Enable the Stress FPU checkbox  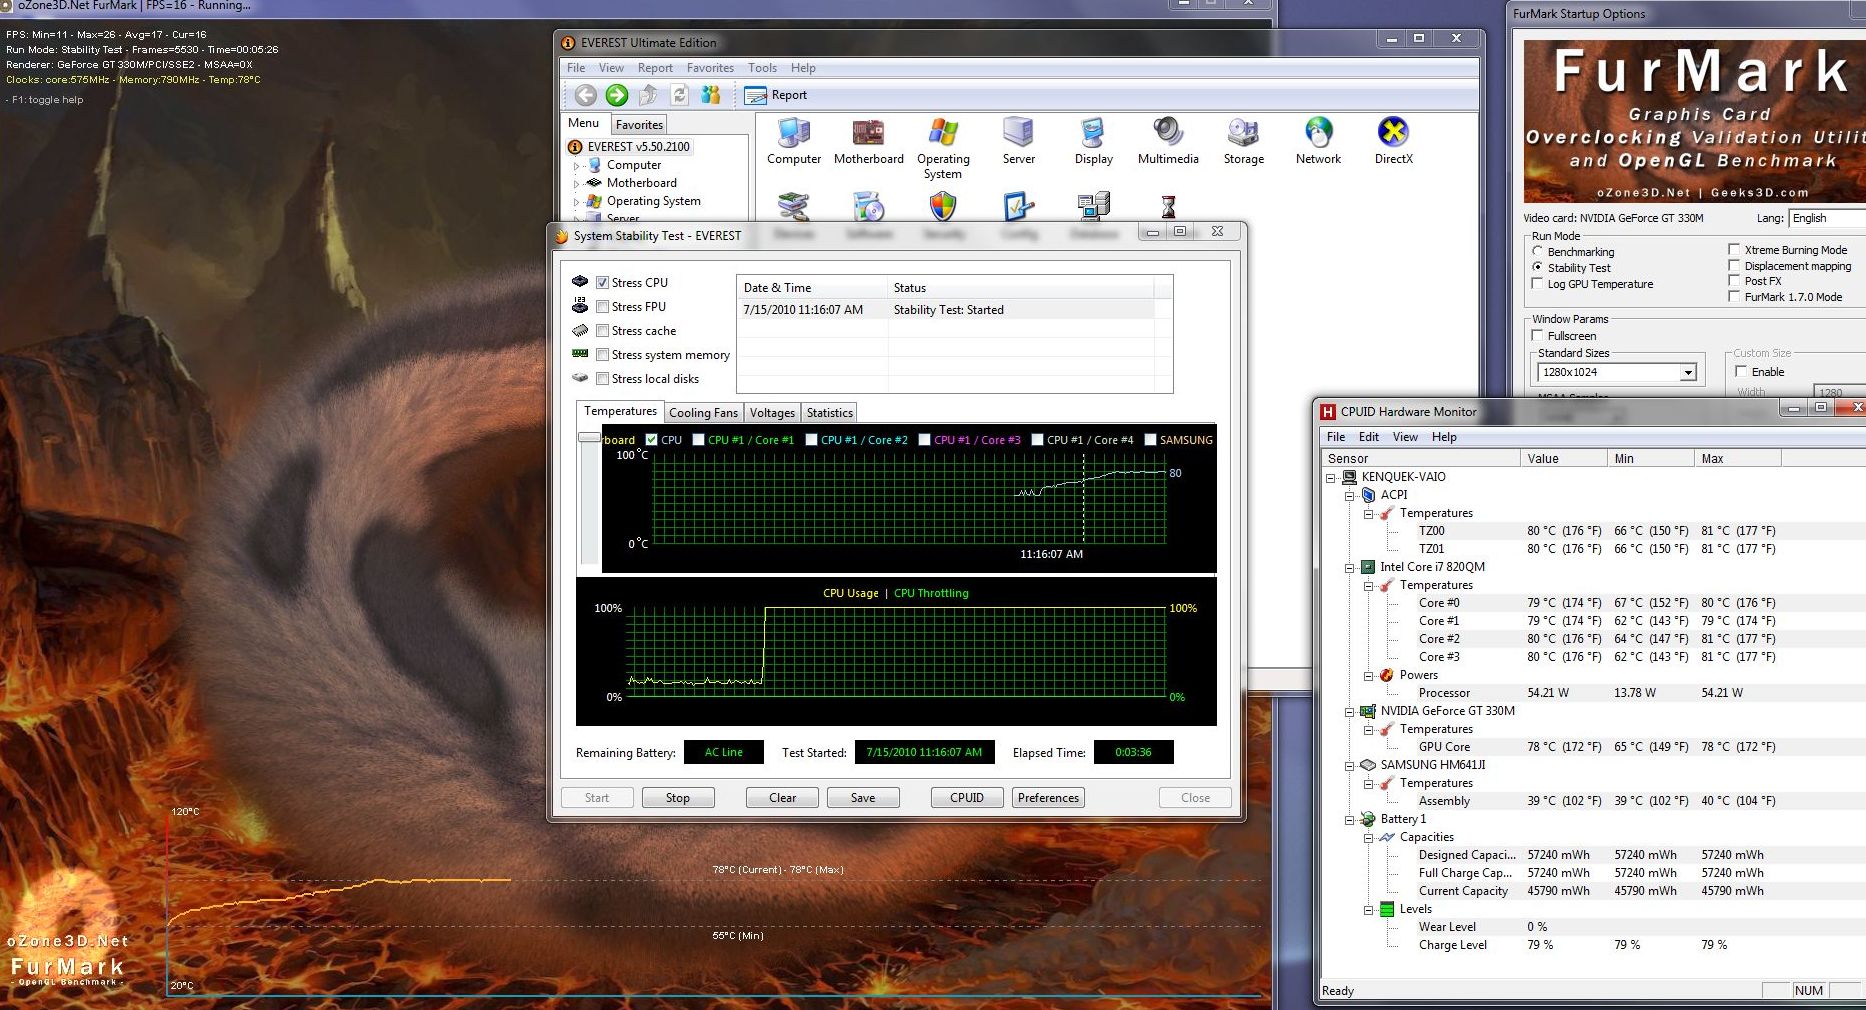tap(603, 307)
